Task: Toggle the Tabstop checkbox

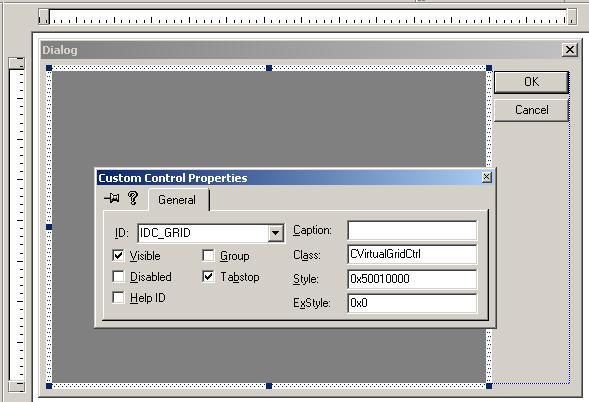Action: pos(208,277)
